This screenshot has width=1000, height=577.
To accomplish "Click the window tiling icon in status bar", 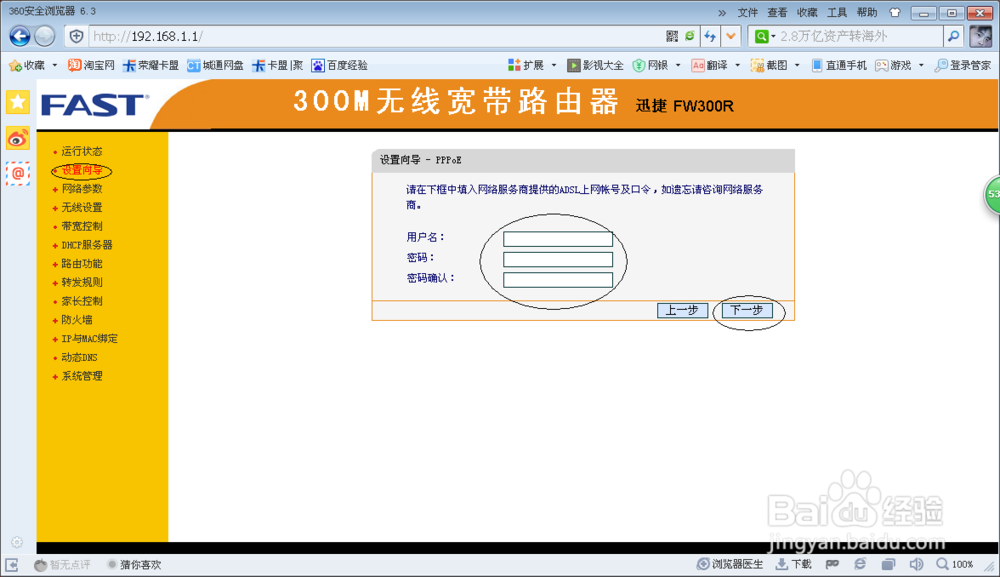I will tap(888, 564).
